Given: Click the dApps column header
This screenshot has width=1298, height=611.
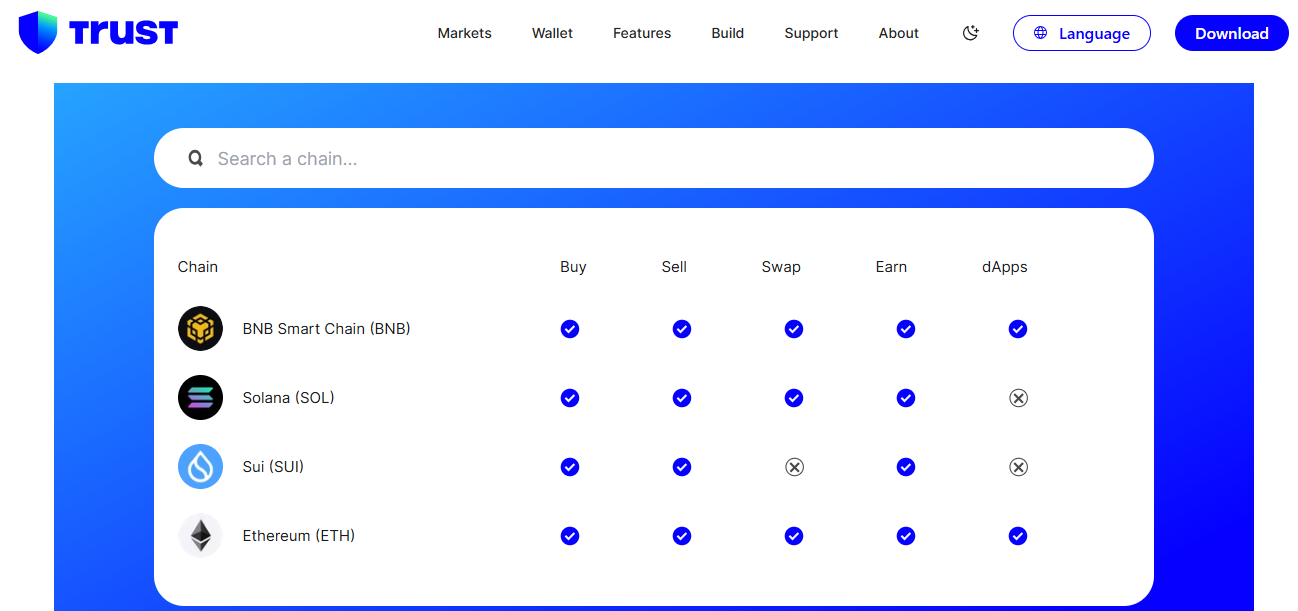Looking at the screenshot, I should [1004, 267].
